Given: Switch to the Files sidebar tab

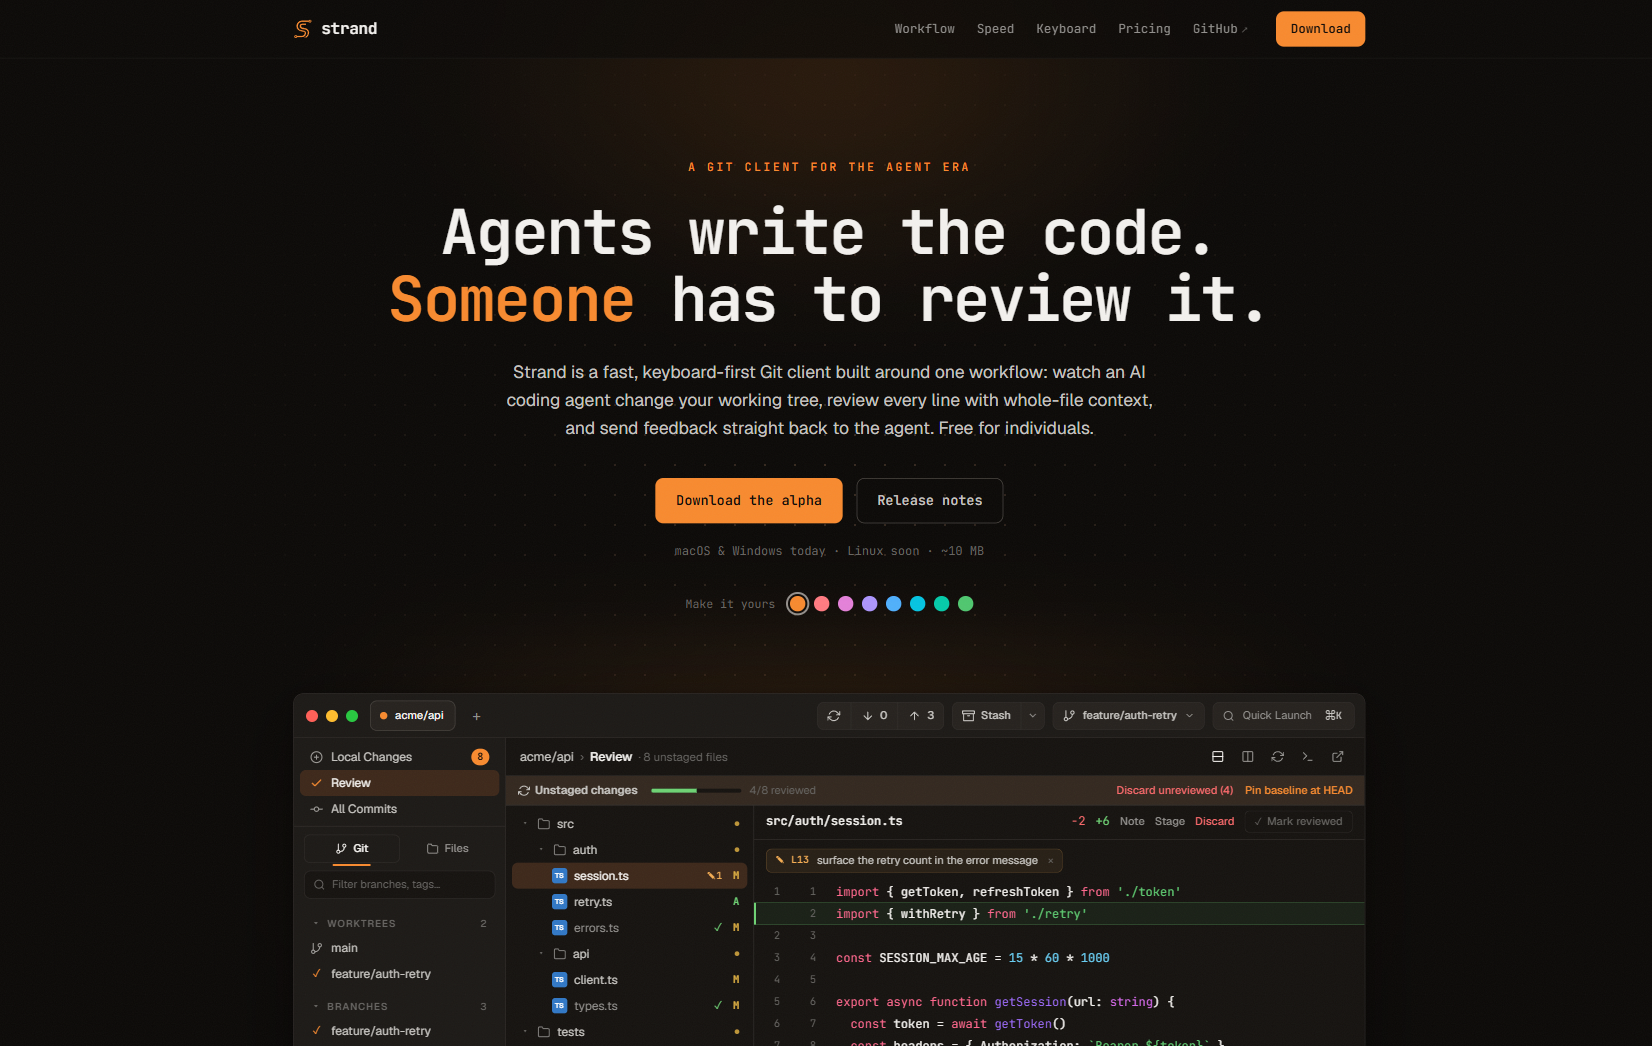Looking at the screenshot, I should (x=447, y=849).
